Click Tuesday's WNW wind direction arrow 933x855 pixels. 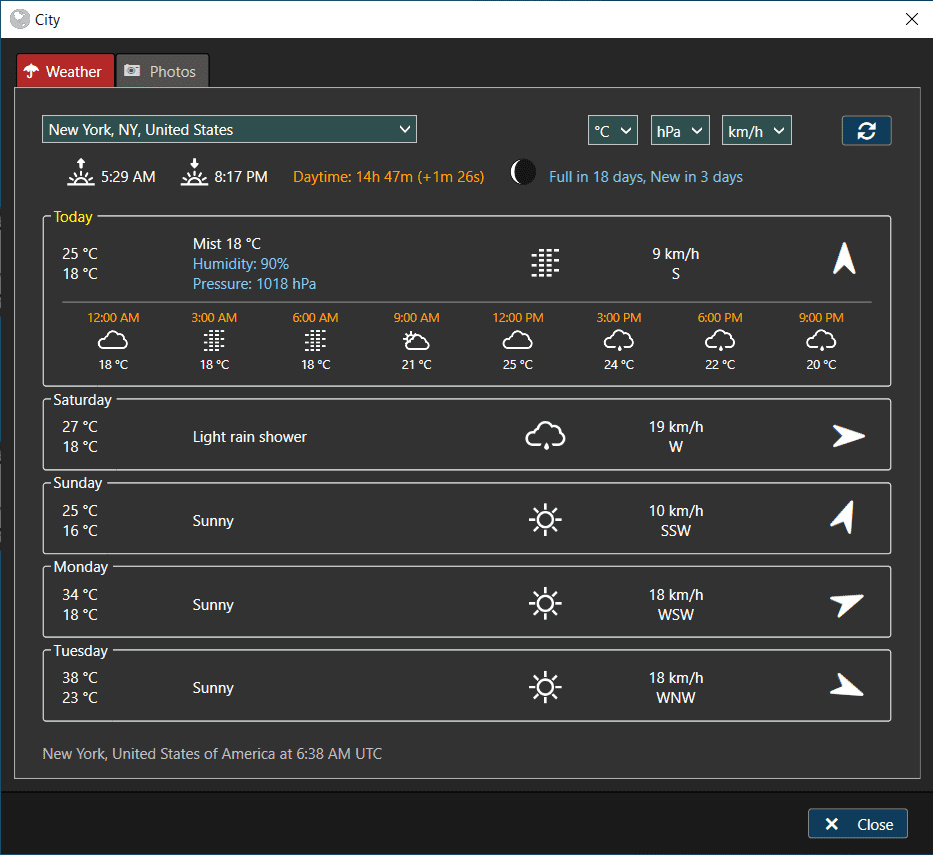(x=846, y=686)
